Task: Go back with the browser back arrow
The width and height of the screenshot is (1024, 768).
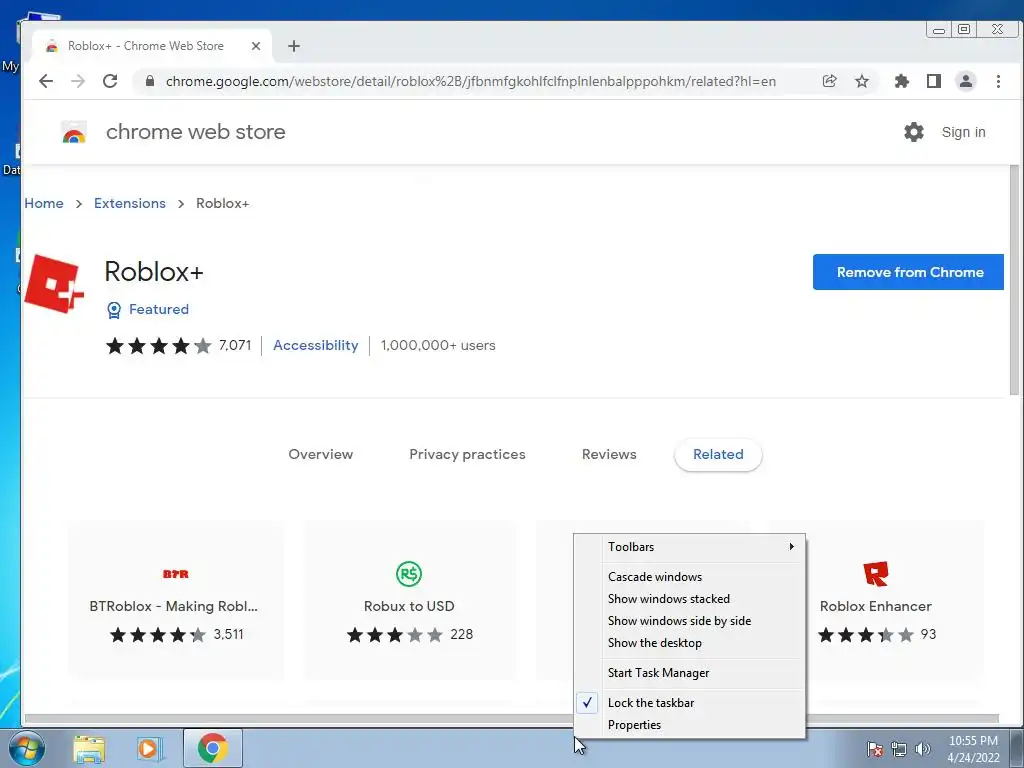Action: point(46,81)
